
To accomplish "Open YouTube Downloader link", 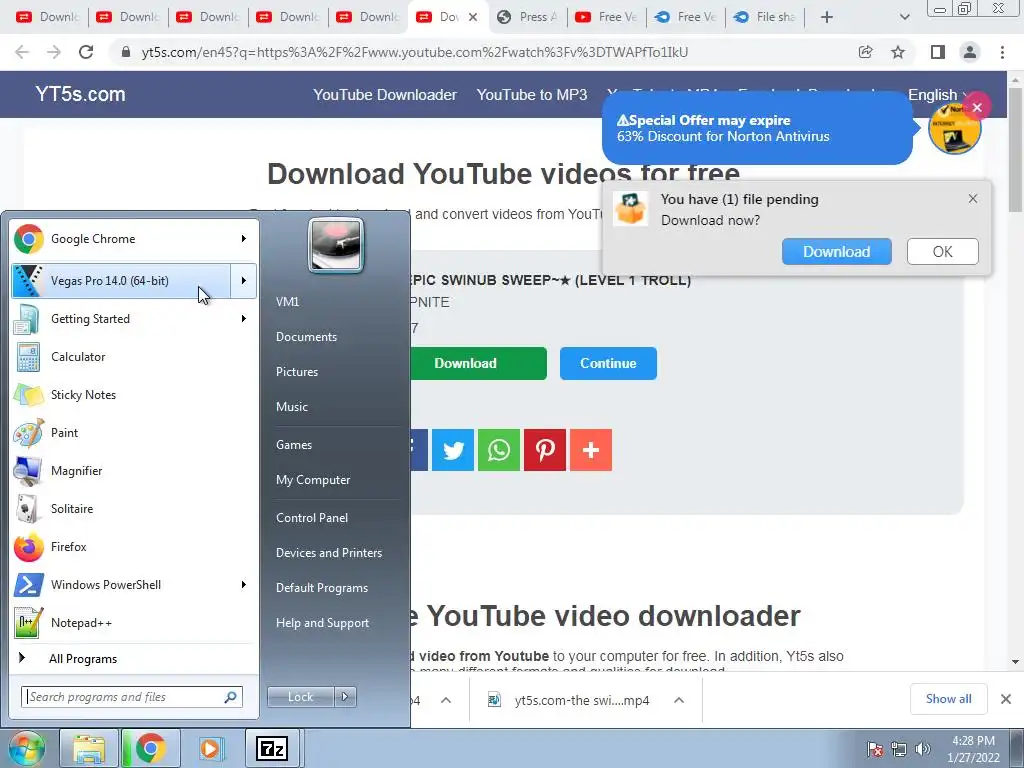I will (x=385, y=95).
